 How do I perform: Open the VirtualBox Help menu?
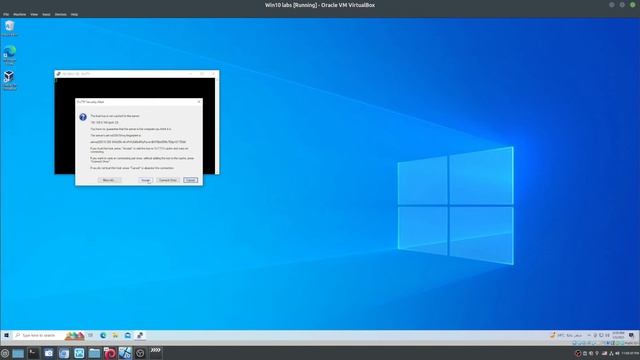pyautogui.click(x=74, y=14)
